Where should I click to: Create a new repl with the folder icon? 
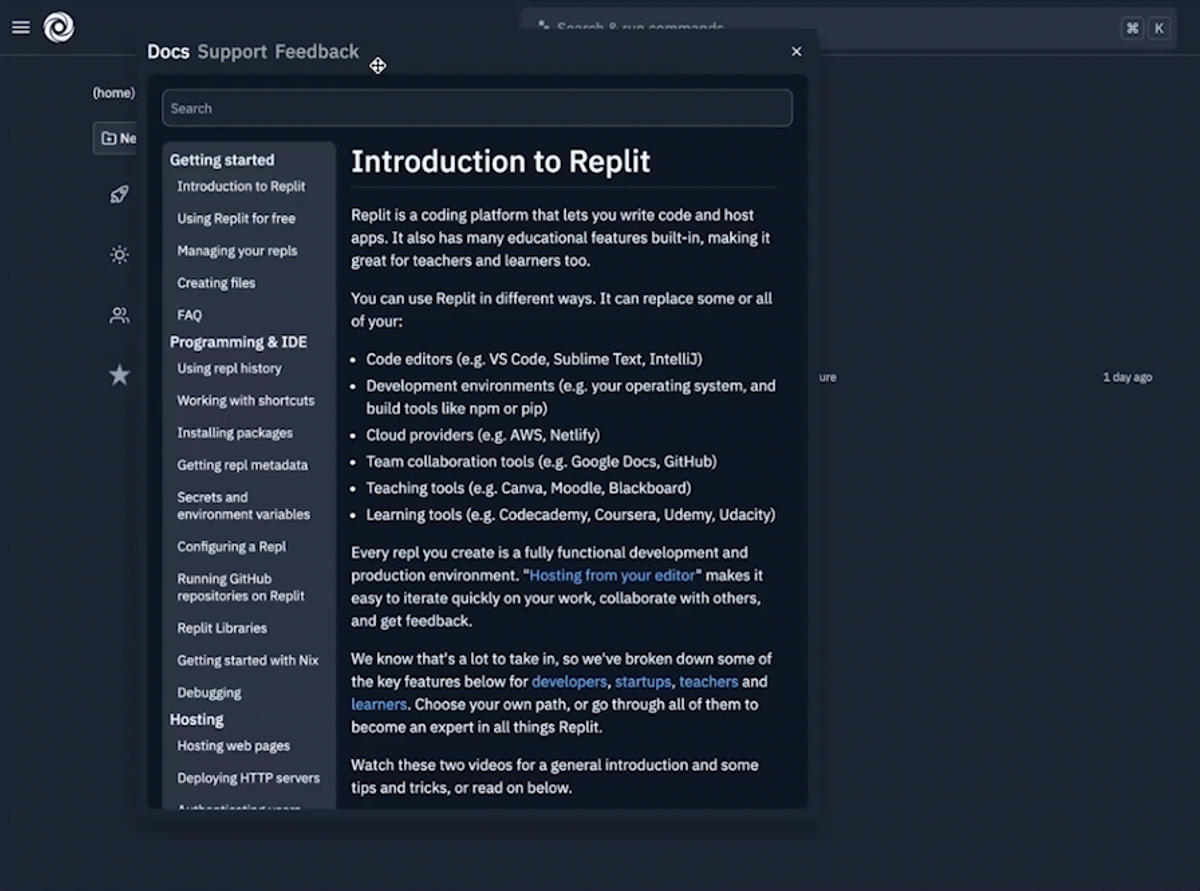coord(110,138)
